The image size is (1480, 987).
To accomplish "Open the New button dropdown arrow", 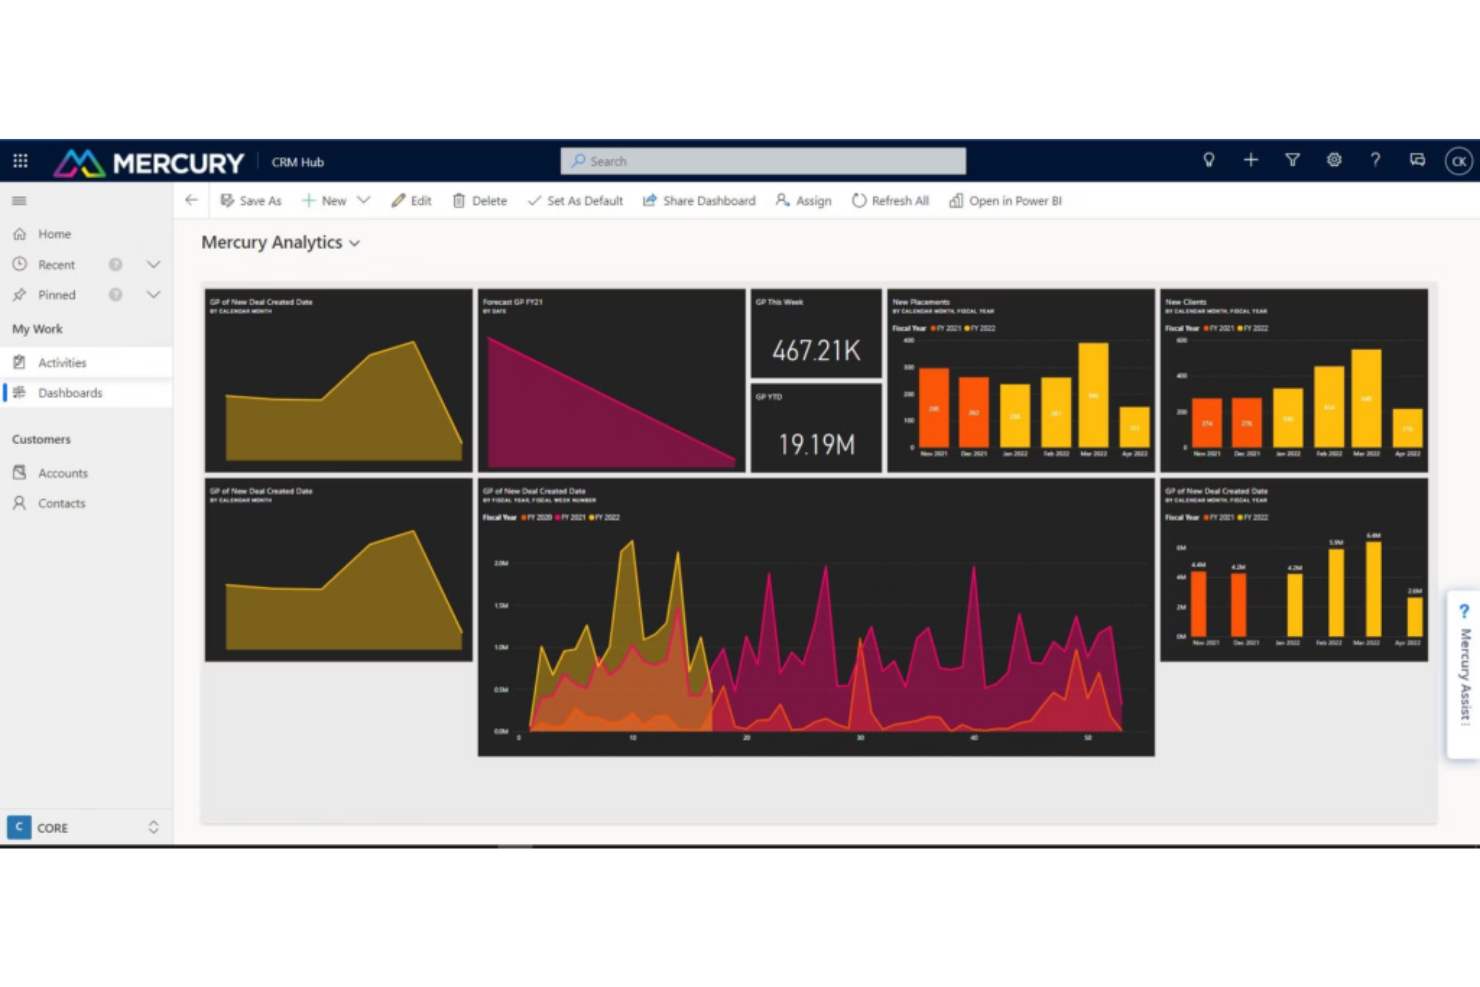I will (364, 200).
